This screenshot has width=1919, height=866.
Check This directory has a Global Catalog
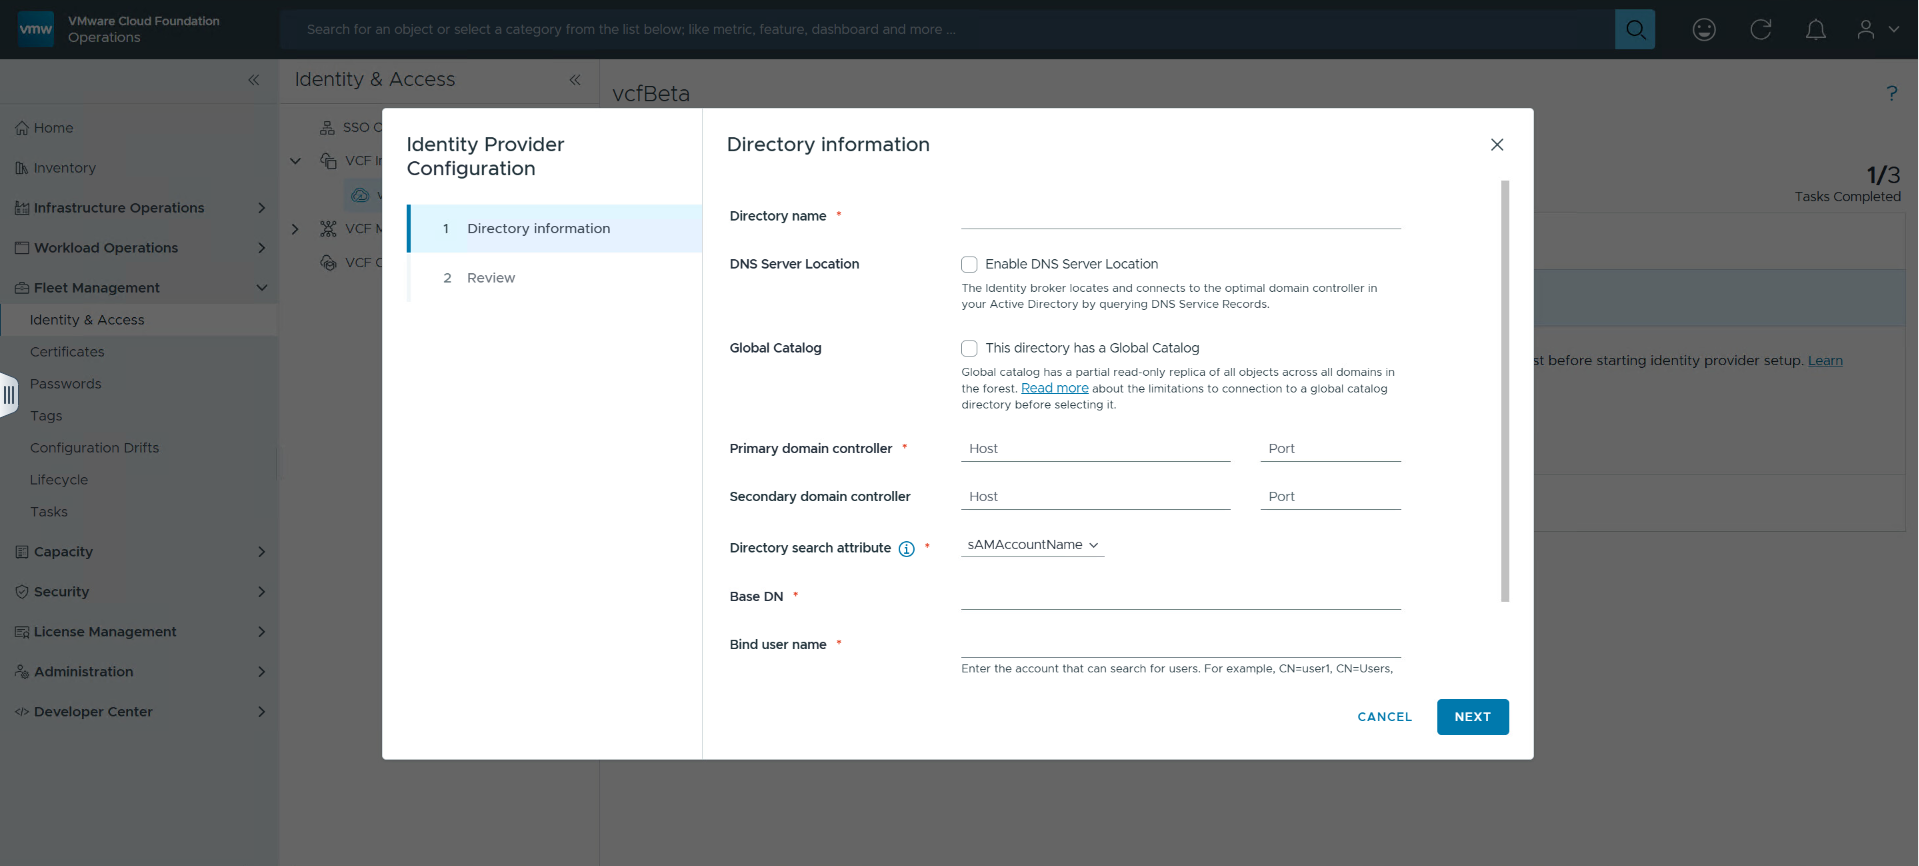click(969, 349)
